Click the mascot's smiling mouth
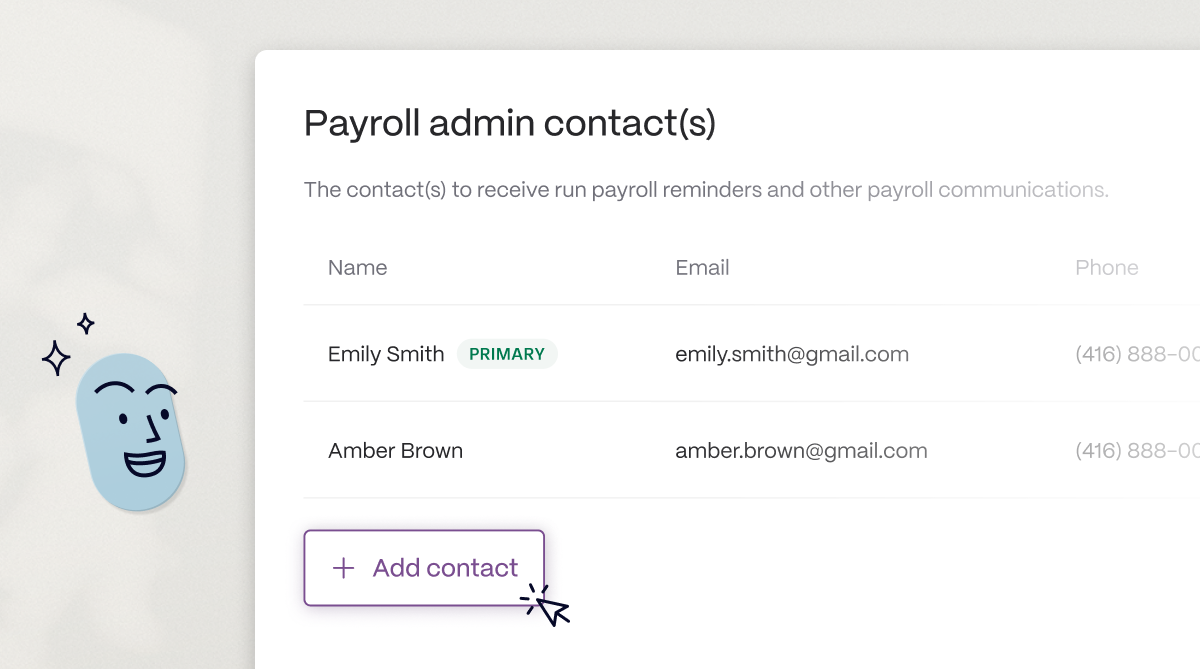Screen dimensions: 1200x669 coord(145,462)
